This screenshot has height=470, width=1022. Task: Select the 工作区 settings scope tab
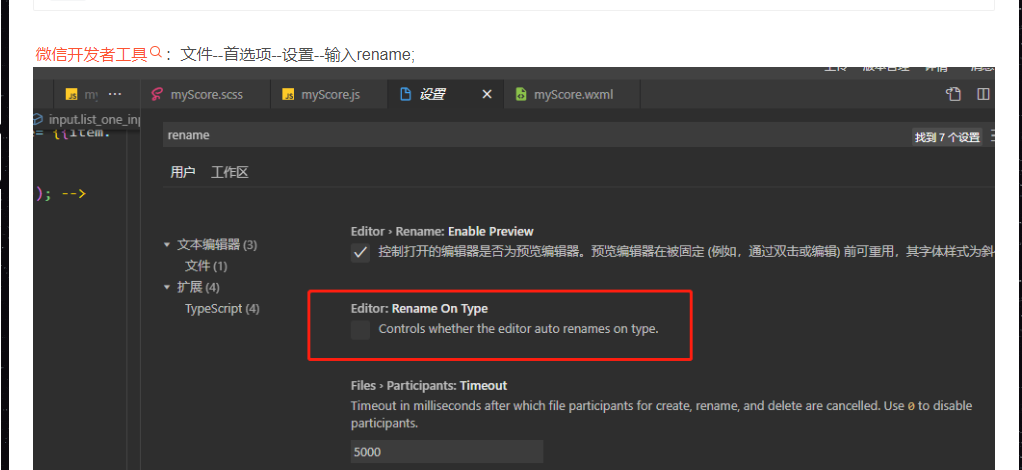[229, 172]
